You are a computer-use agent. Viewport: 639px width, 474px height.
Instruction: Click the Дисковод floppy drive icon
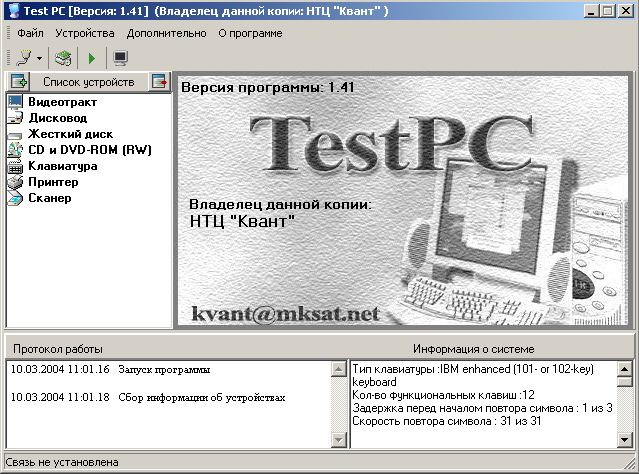[x=15, y=118]
